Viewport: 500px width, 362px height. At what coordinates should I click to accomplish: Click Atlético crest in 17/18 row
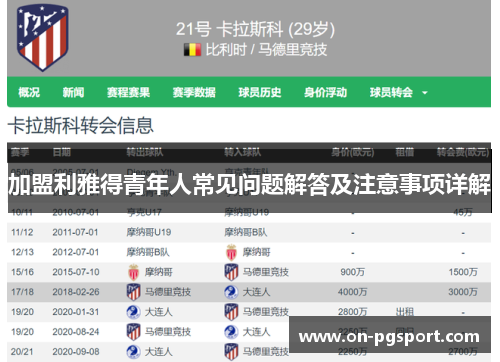(x=133, y=292)
